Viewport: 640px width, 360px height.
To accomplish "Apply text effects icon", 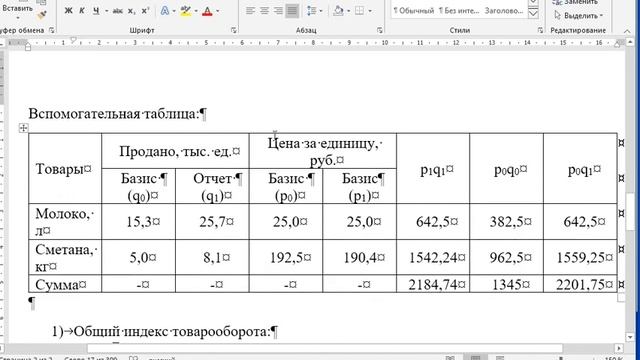I will click(164, 11).
